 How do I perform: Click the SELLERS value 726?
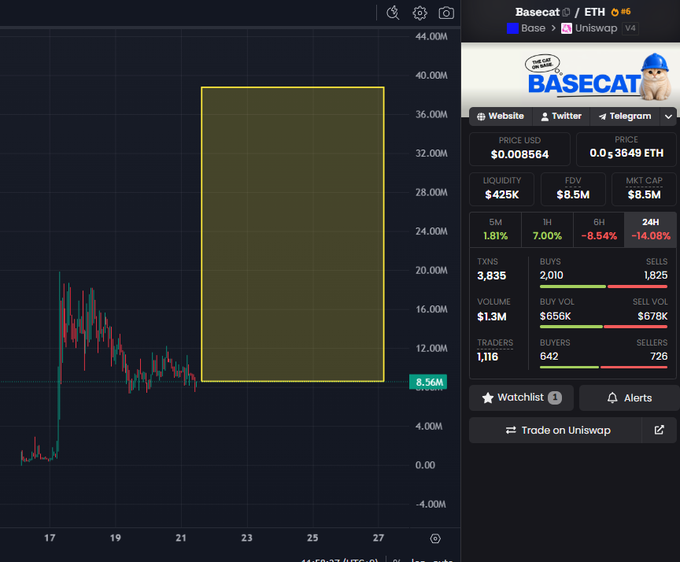pyautogui.click(x=659, y=356)
